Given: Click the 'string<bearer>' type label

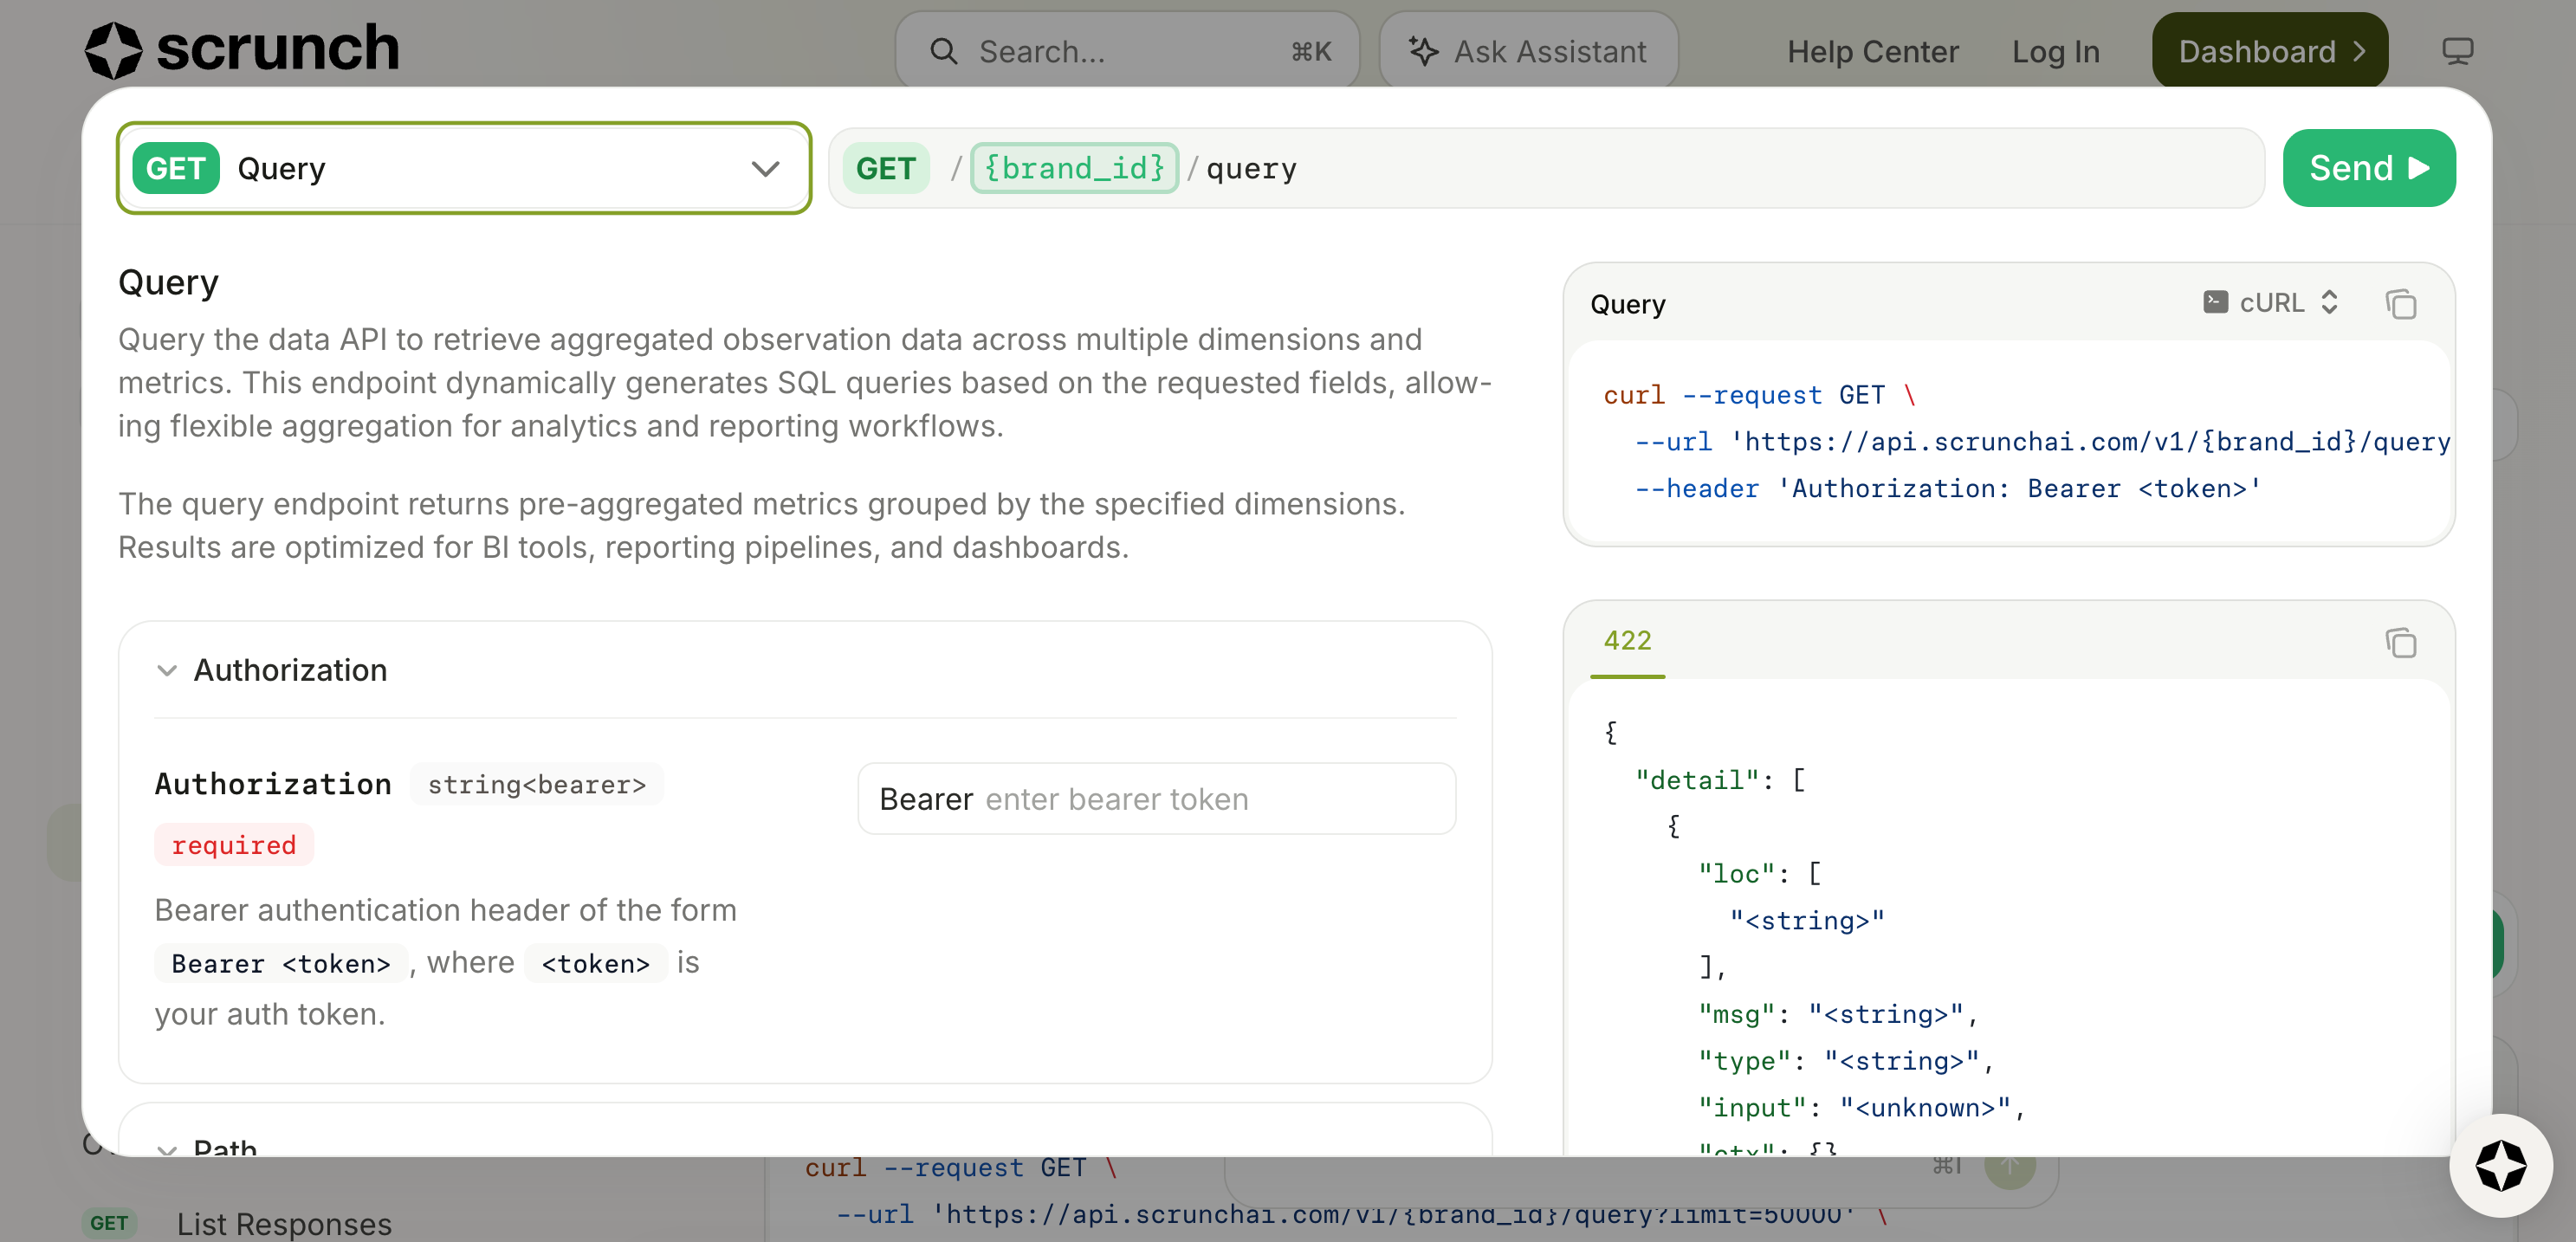Looking at the screenshot, I should pyautogui.click(x=536, y=785).
